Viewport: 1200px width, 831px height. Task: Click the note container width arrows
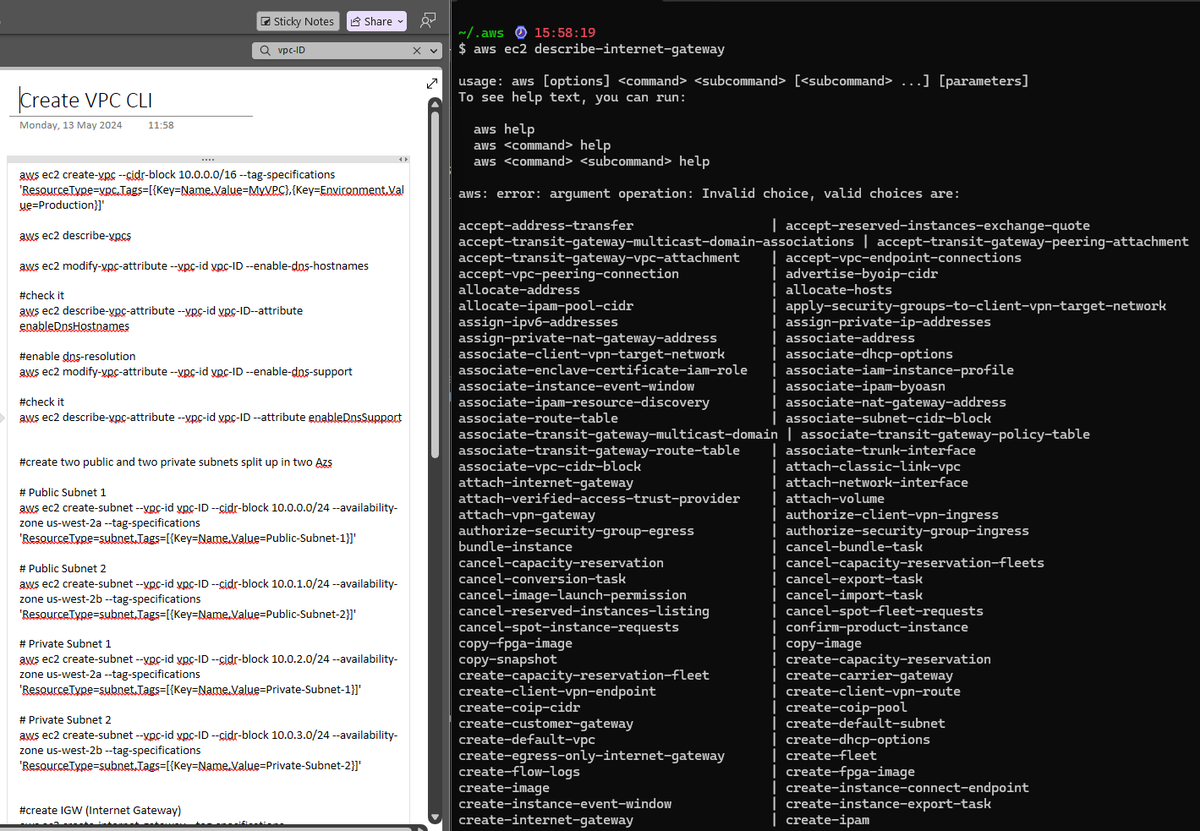[x=403, y=160]
